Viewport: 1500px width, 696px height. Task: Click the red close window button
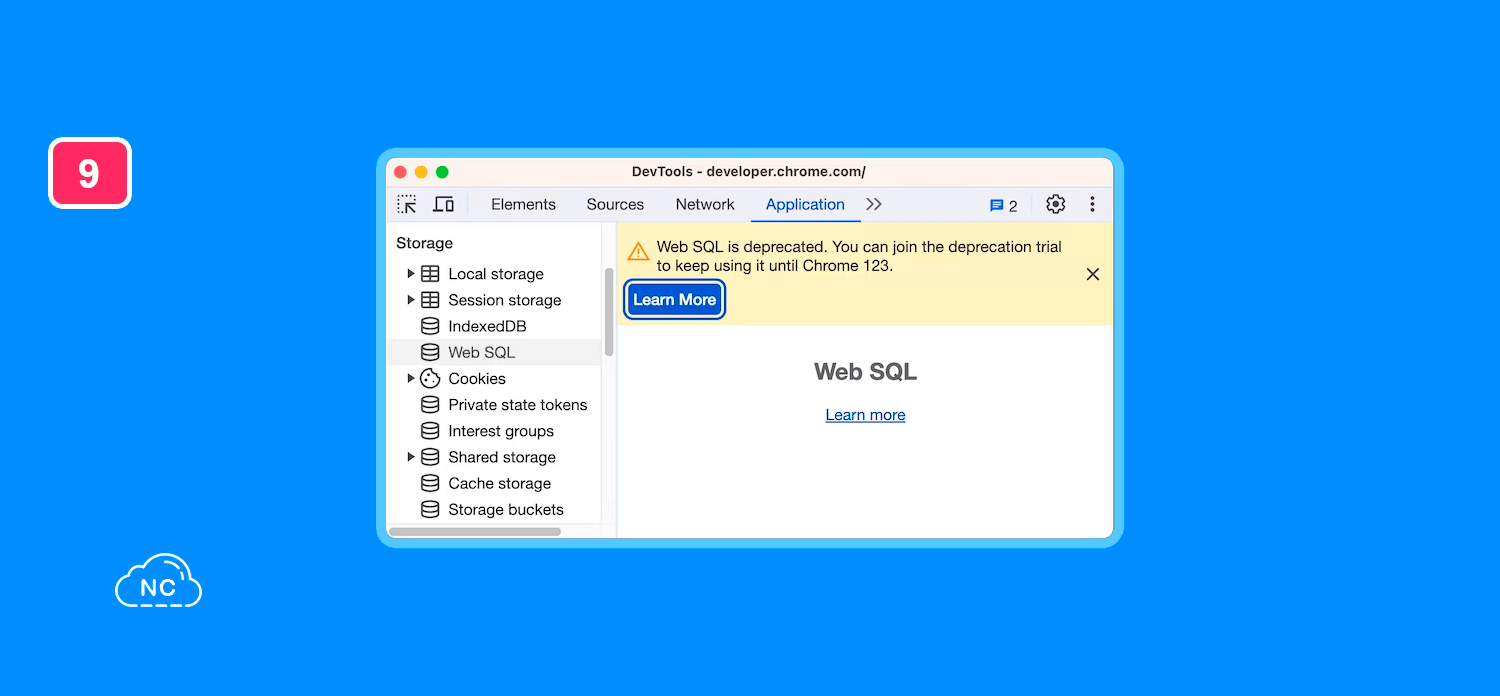(x=401, y=172)
